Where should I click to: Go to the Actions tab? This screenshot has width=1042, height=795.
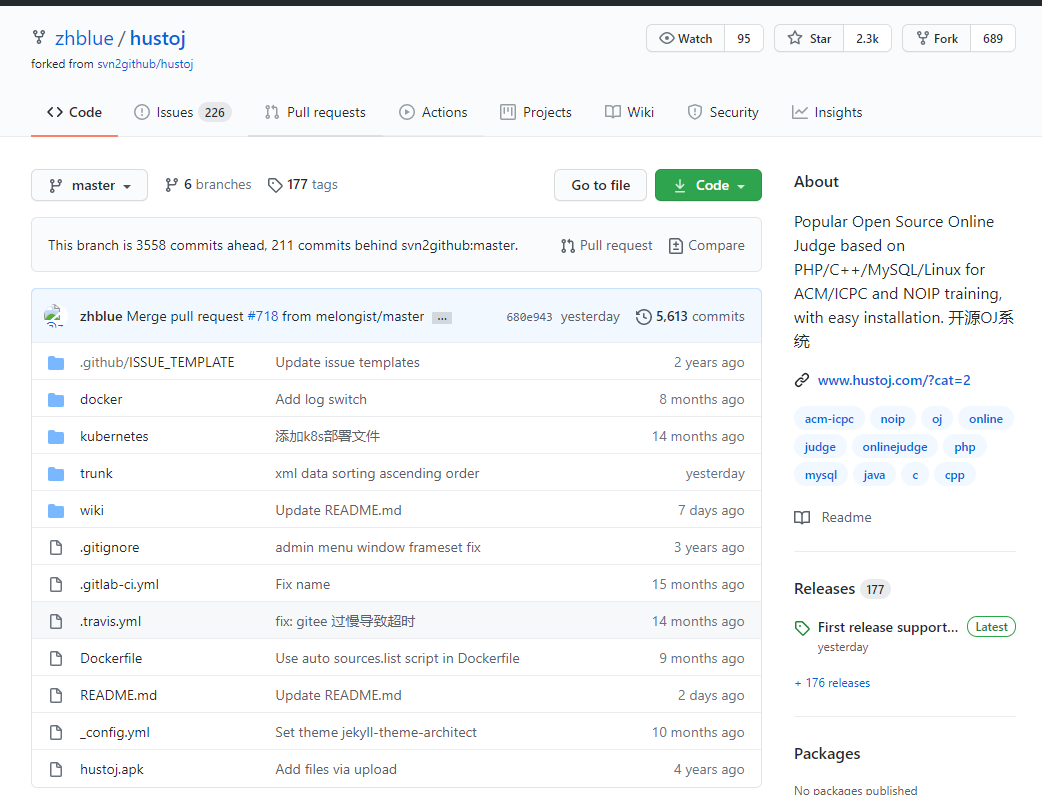pos(433,112)
